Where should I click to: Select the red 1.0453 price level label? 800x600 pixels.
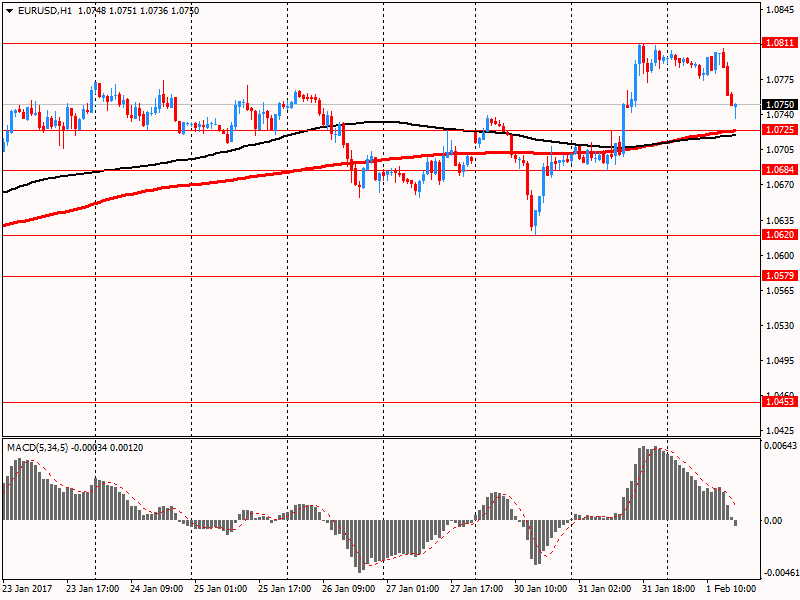pos(779,401)
